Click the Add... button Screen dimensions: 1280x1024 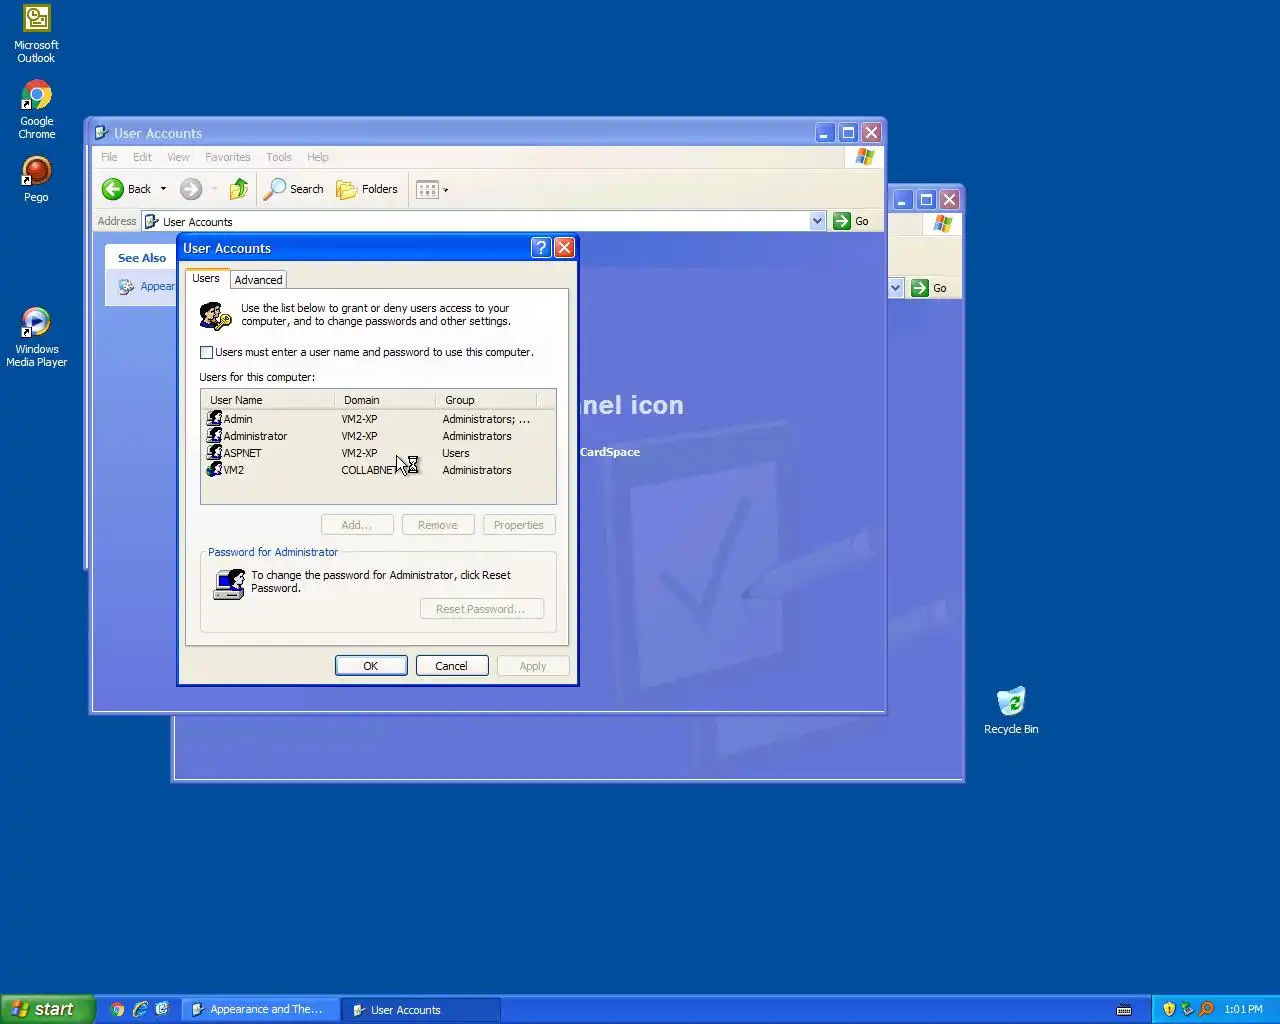point(357,525)
